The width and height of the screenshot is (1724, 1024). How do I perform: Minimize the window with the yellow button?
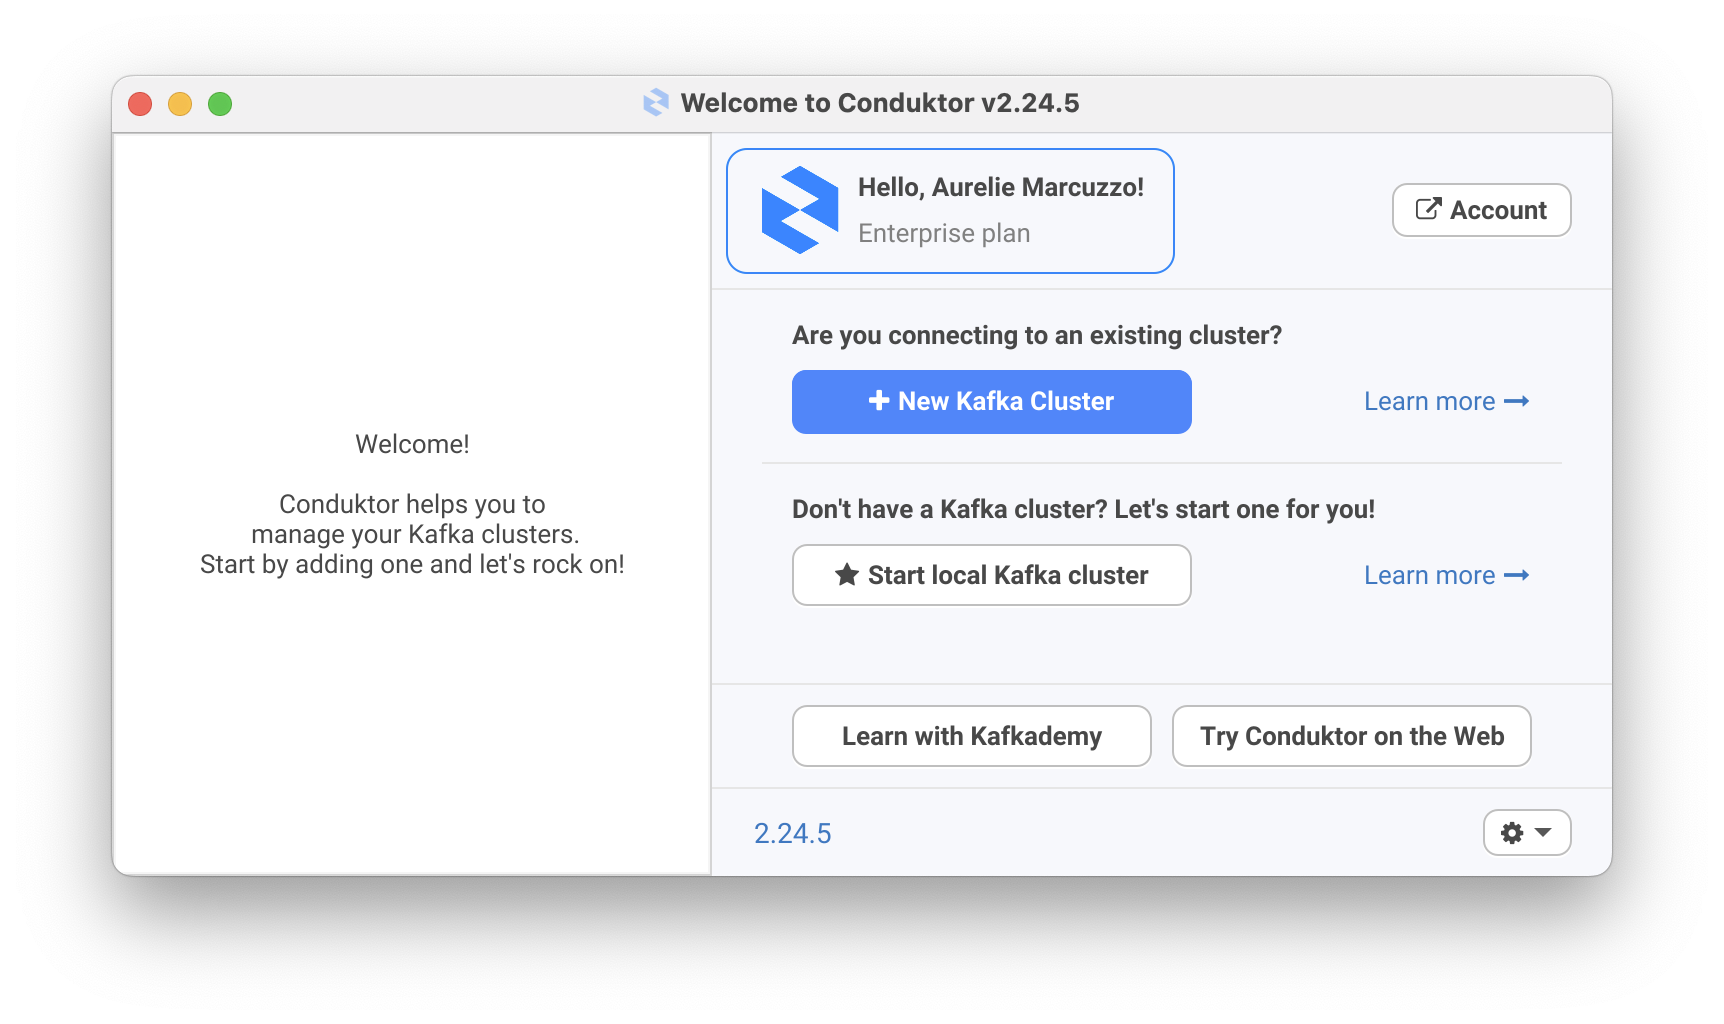click(x=180, y=104)
